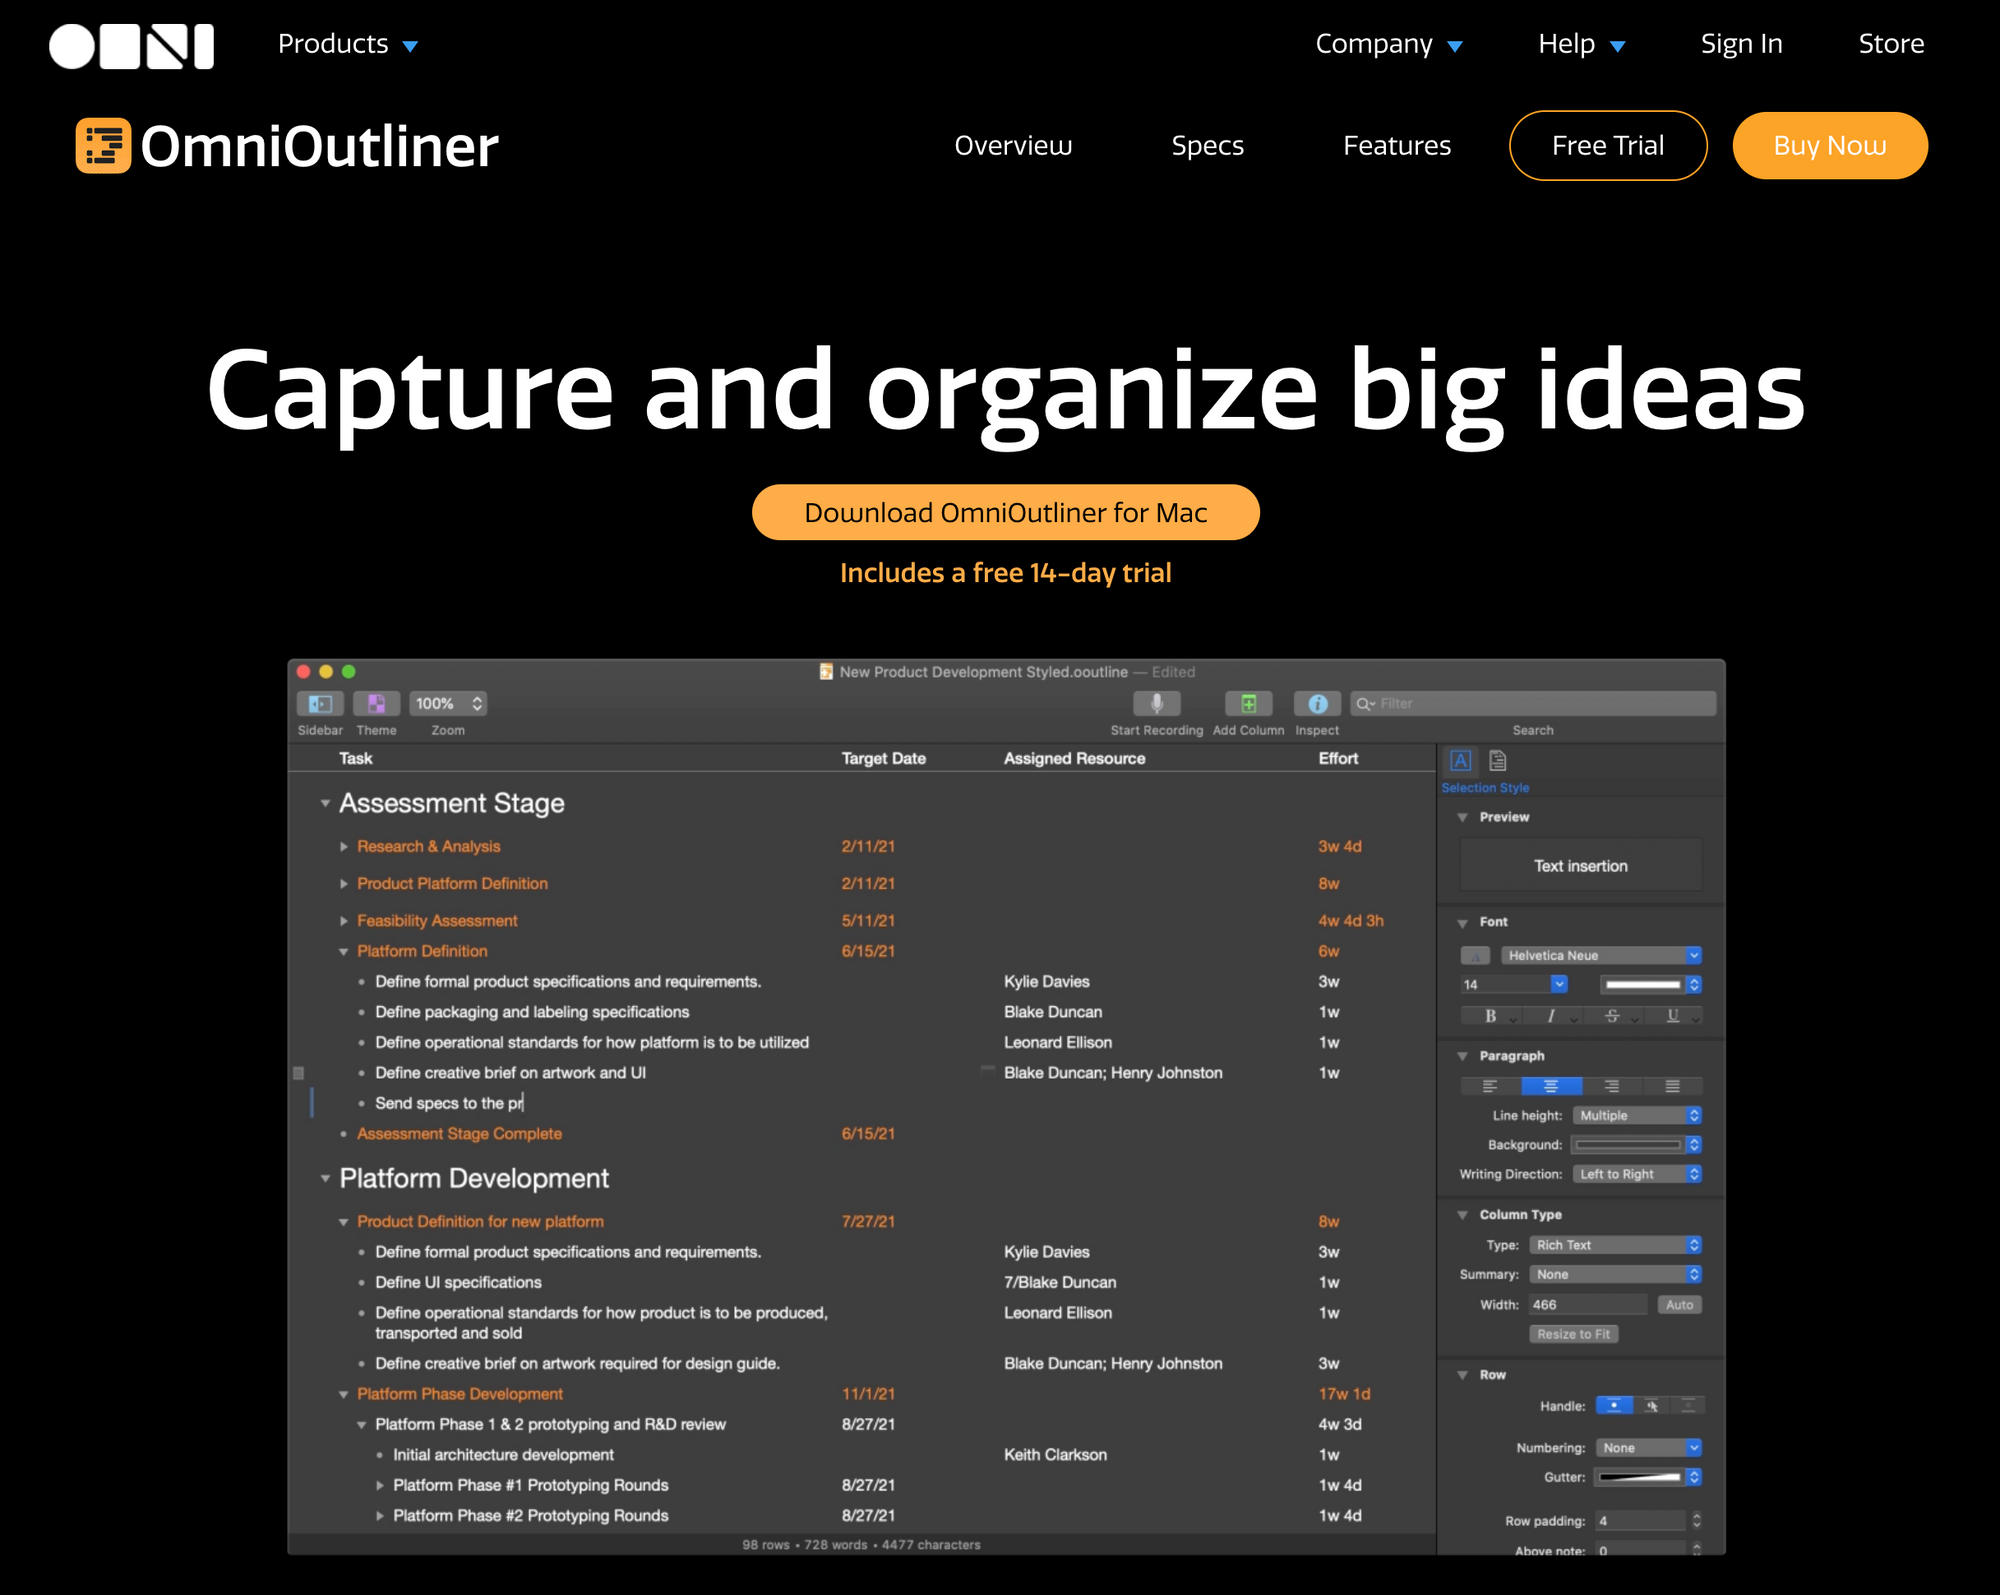Open the Line height Multiple dropdown

point(1637,1116)
